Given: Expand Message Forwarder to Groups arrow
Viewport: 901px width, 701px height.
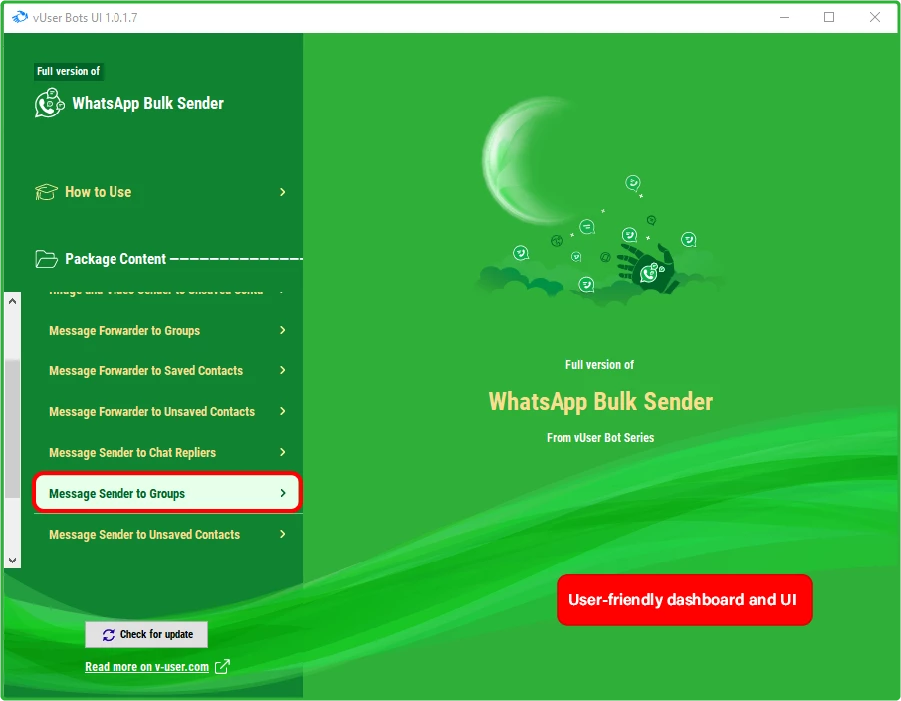Looking at the screenshot, I should pos(282,330).
